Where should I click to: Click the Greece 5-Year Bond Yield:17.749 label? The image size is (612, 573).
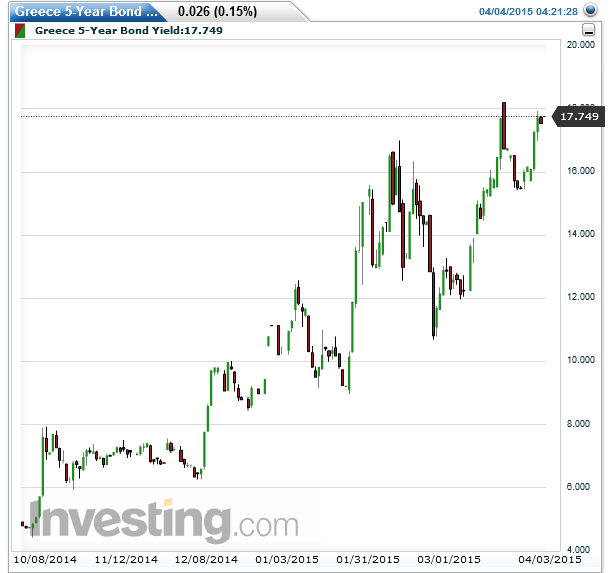pyautogui.click(x=129, y=30)
